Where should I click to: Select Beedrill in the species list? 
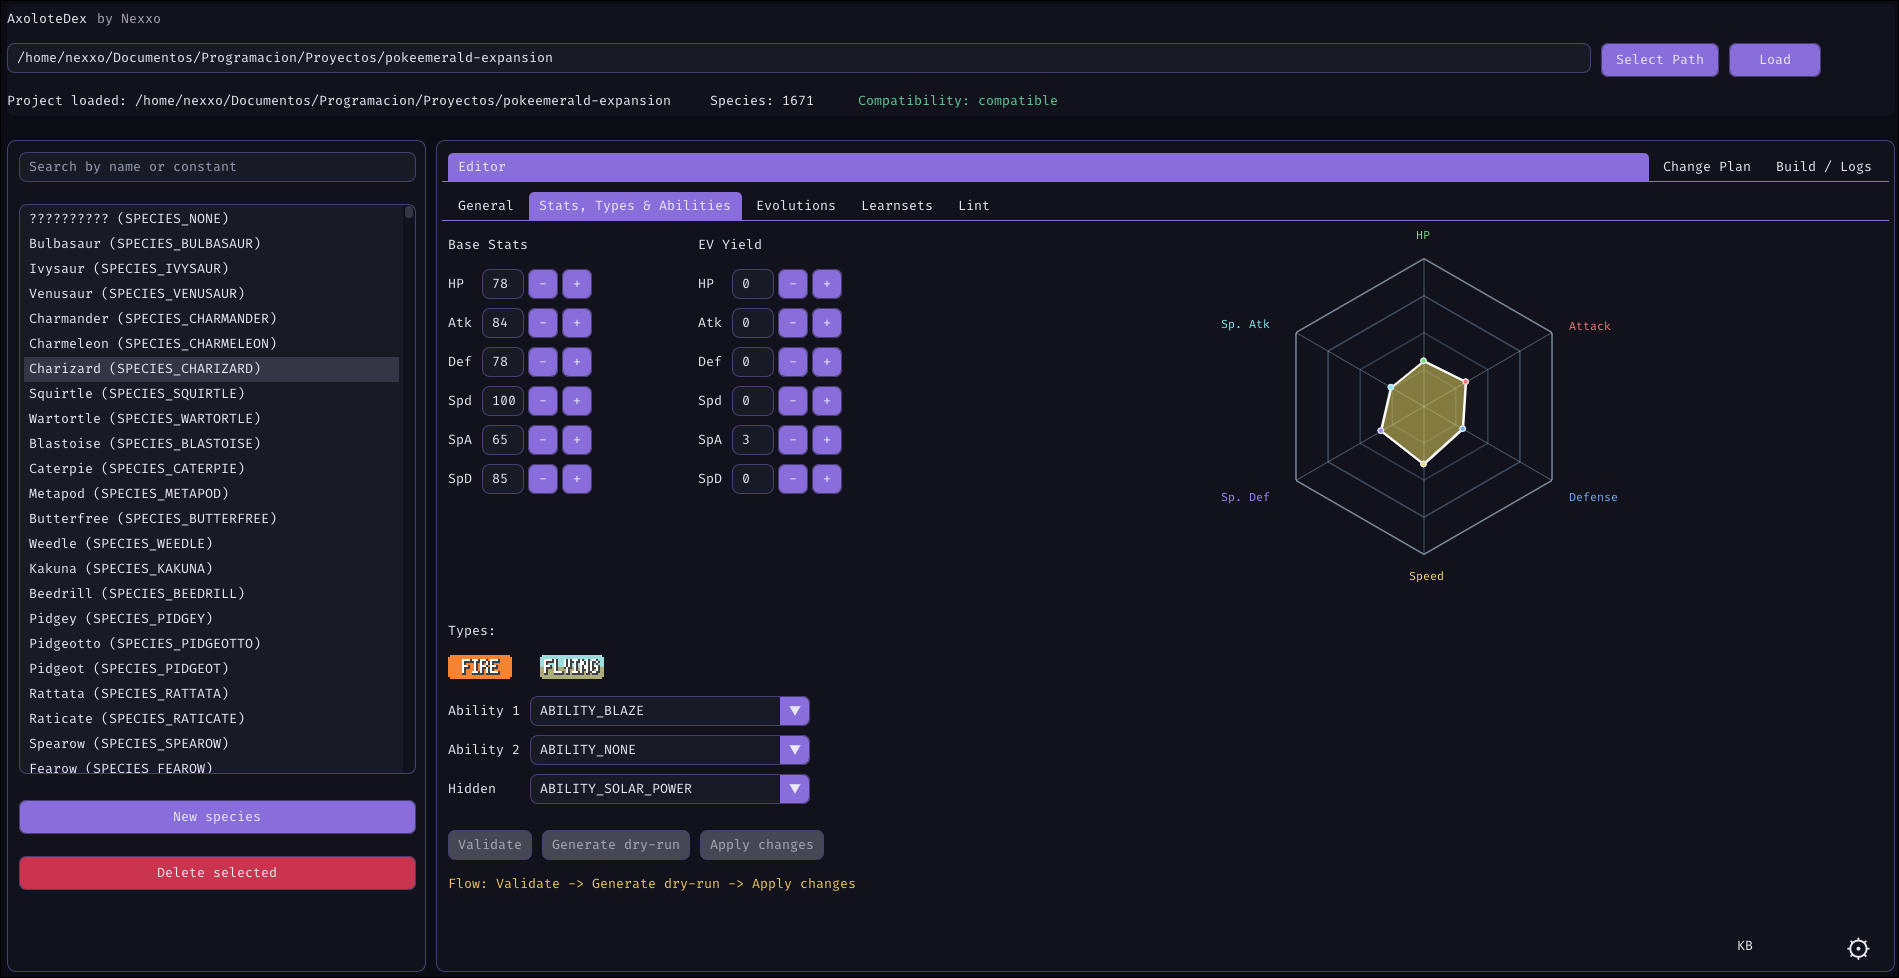212,594
